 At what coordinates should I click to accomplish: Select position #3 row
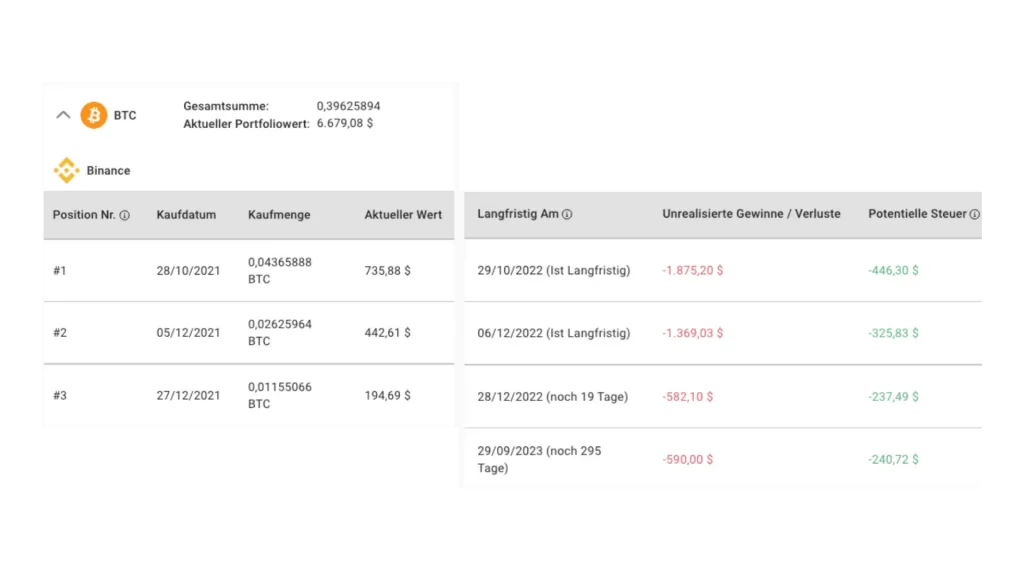[60, 396]
